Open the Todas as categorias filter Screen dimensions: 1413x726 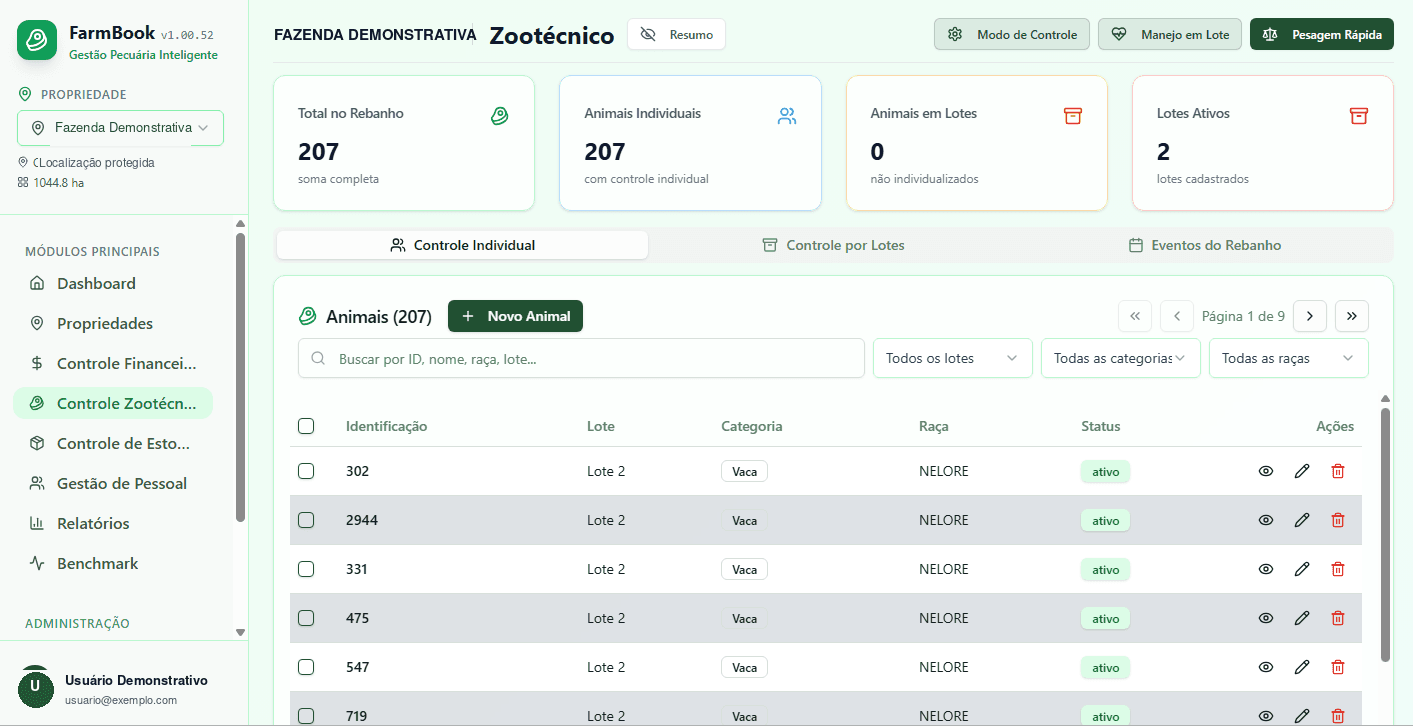pos(1120,358)
